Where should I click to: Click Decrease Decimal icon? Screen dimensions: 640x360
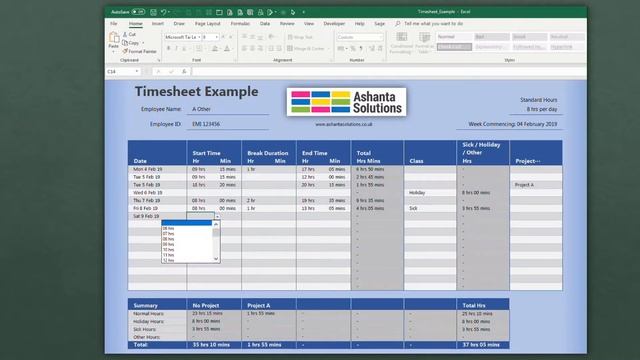click(x=380, y=49)
